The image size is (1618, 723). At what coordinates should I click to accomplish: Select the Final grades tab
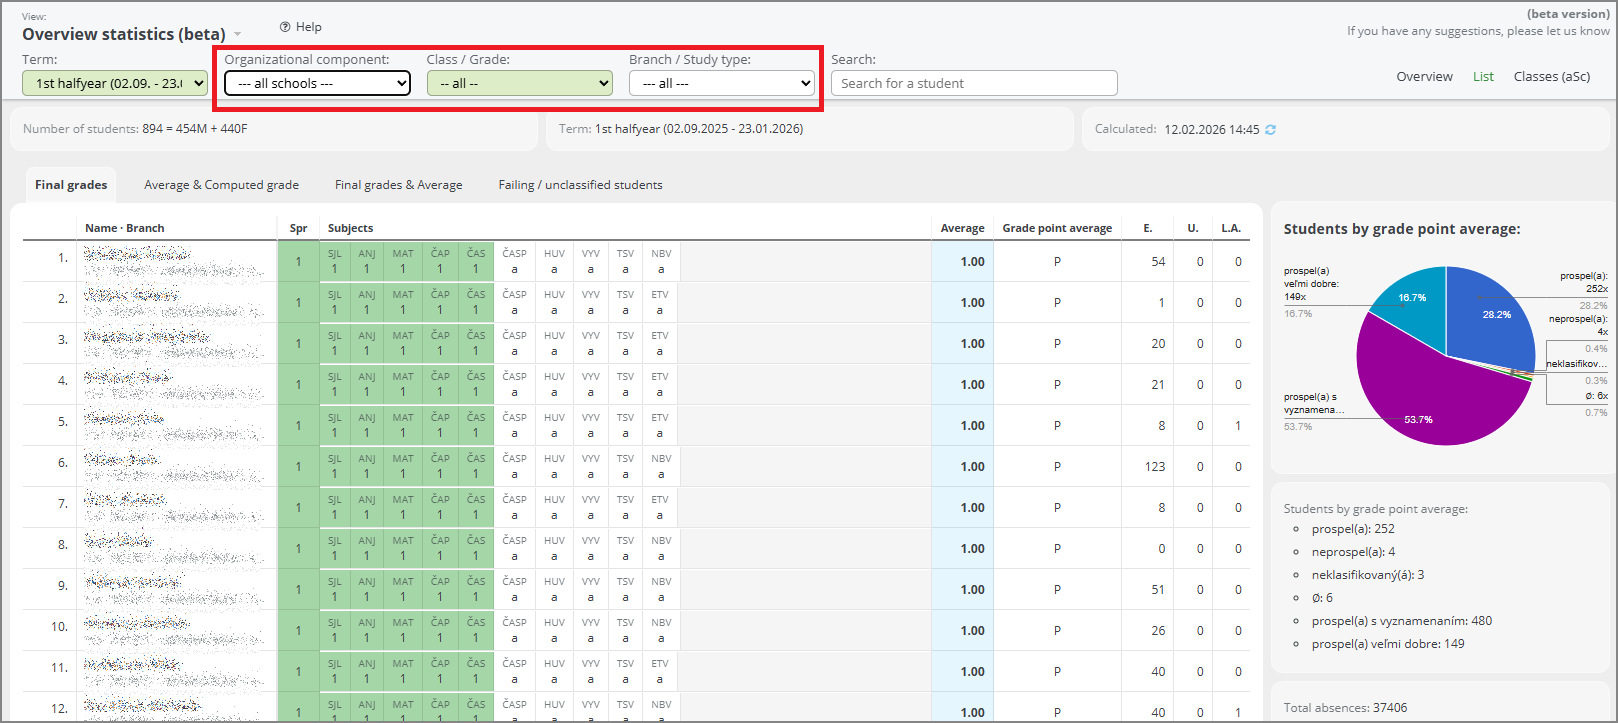tap(71, 185)
